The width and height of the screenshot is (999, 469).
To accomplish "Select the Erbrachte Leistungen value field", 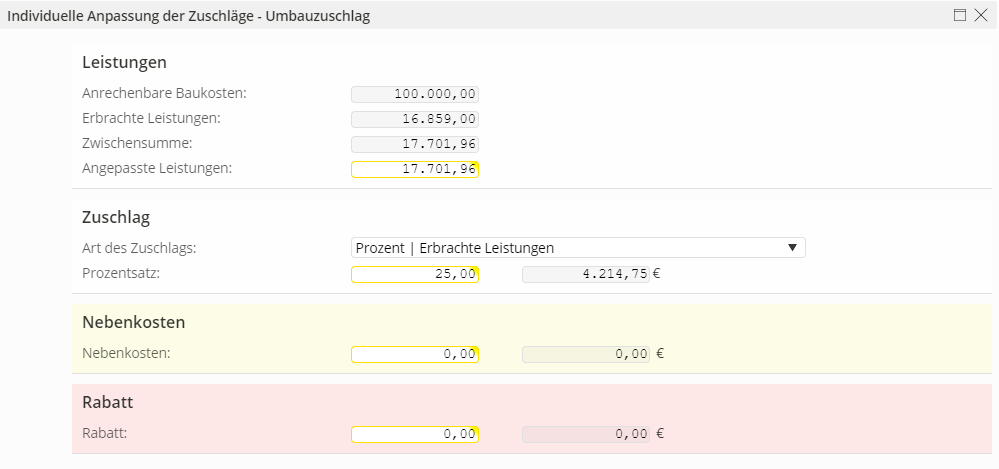I will pos(415,119).
